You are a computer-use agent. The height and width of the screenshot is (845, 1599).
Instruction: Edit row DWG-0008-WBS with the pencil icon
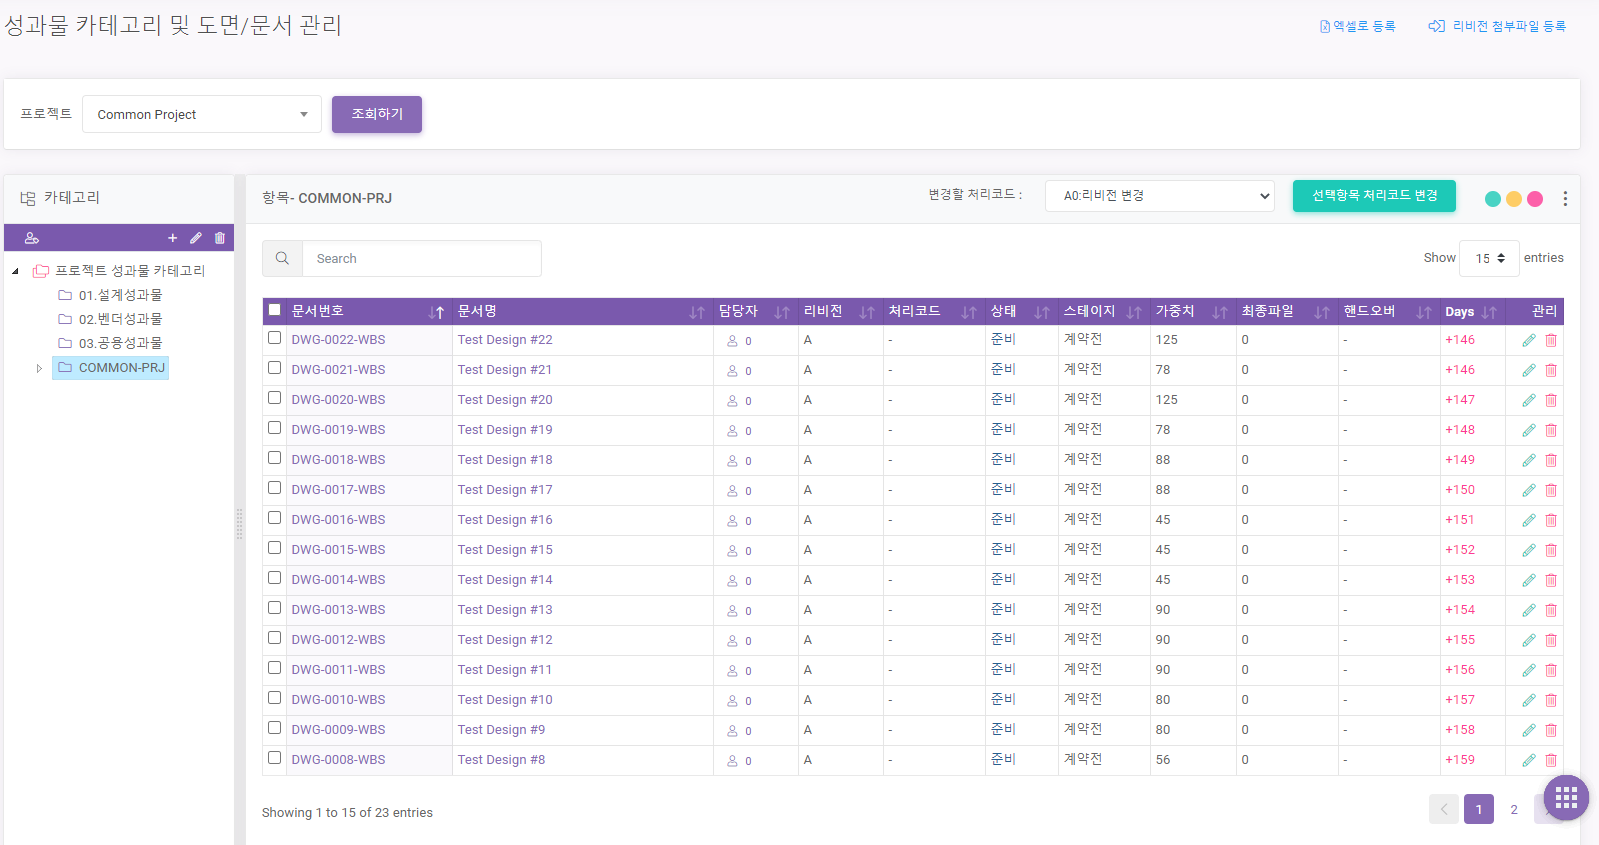point(1529,760)
